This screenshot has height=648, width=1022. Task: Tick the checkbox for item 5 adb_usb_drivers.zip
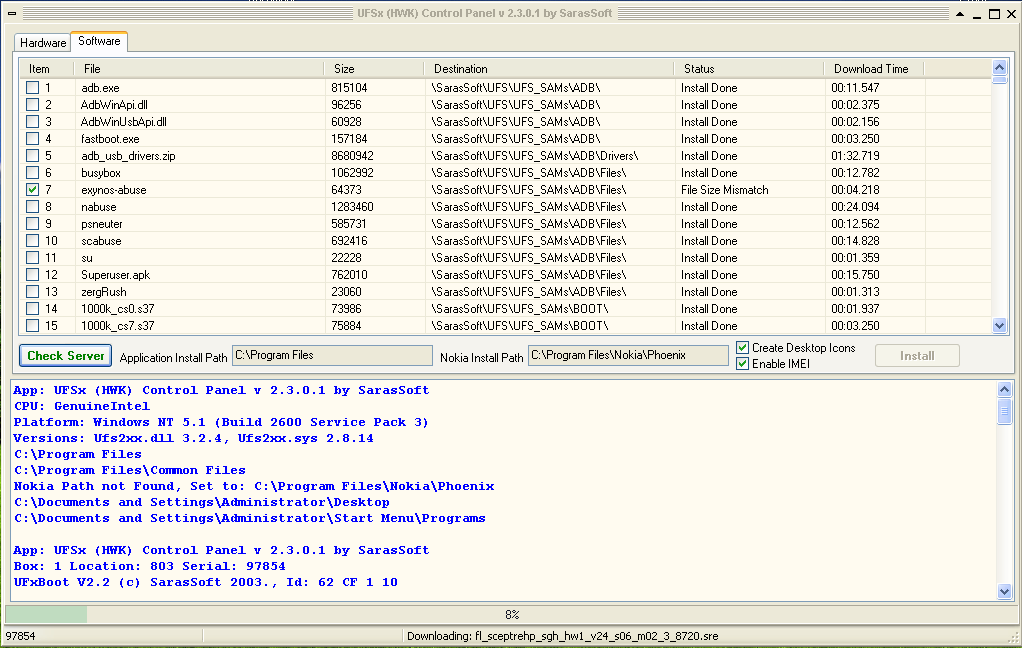point(33,155)
